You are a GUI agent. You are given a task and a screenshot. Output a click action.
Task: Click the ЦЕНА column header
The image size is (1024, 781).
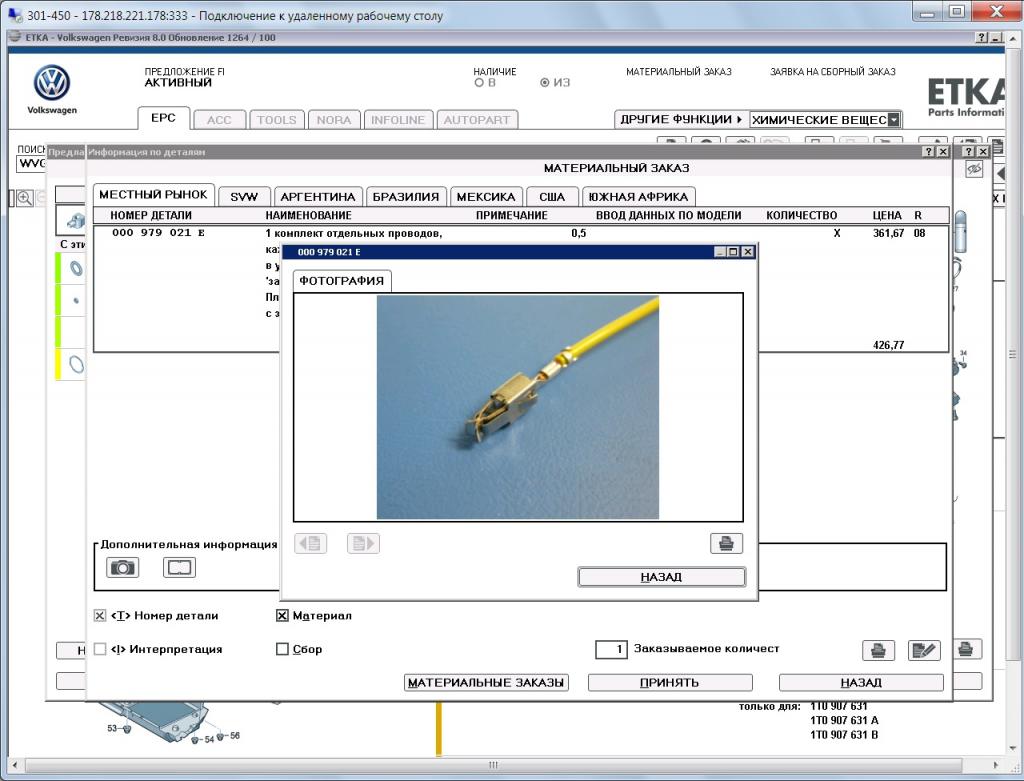pyautogui.click(x=887, y=215)
